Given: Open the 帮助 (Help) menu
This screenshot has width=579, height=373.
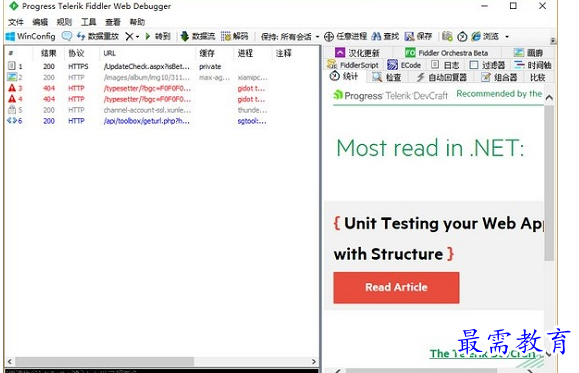Looking at the screenshot, I should tap(137, 22).
